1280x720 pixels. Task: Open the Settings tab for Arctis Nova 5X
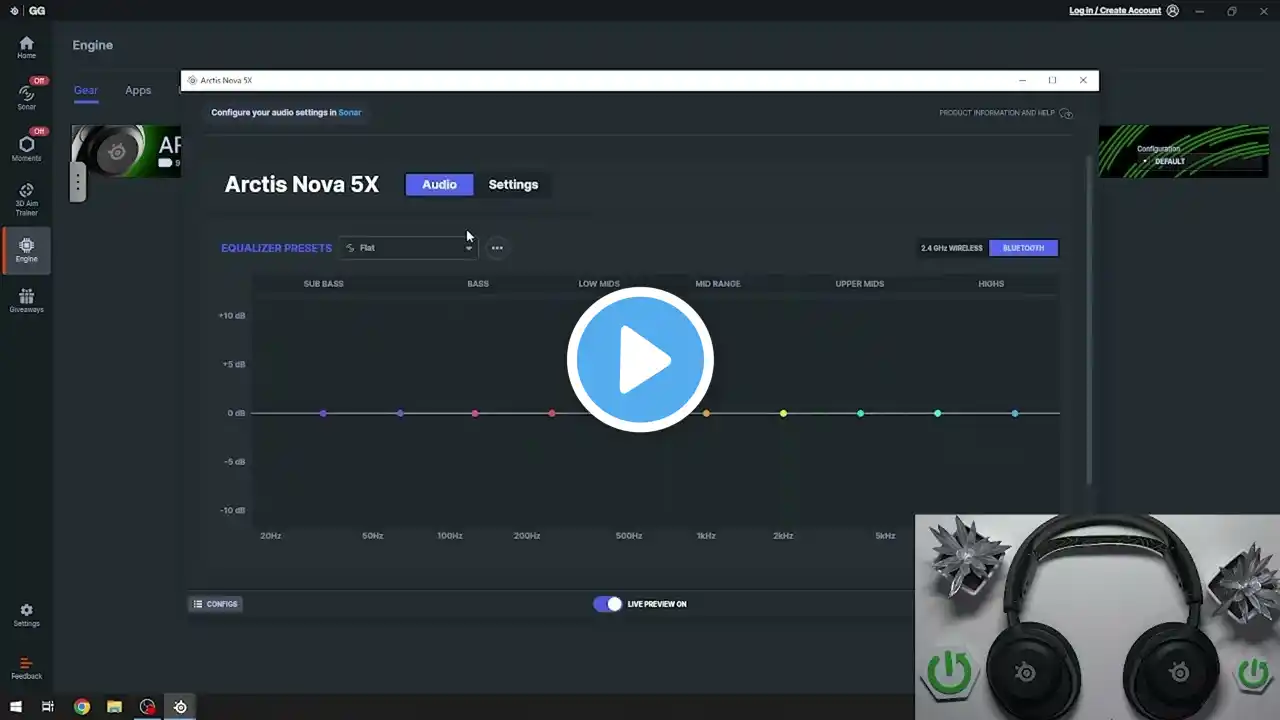click(x=513, y=184)
